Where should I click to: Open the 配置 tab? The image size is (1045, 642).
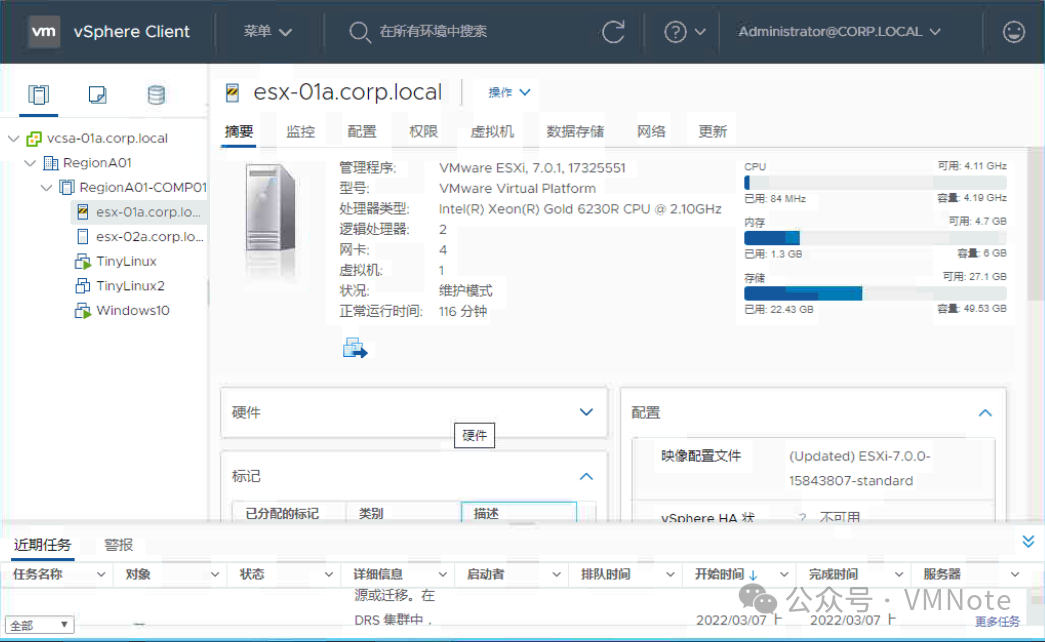point(362,131)
